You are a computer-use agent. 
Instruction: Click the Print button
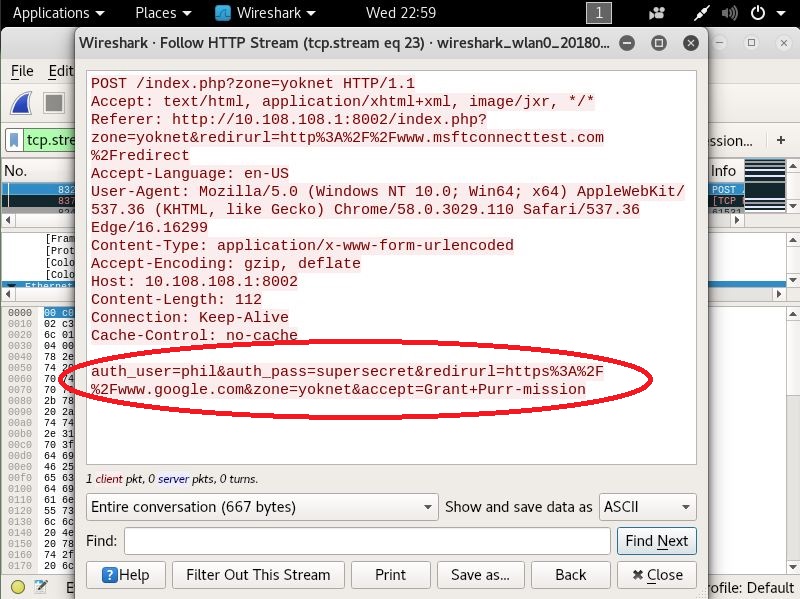coord(390,575)
